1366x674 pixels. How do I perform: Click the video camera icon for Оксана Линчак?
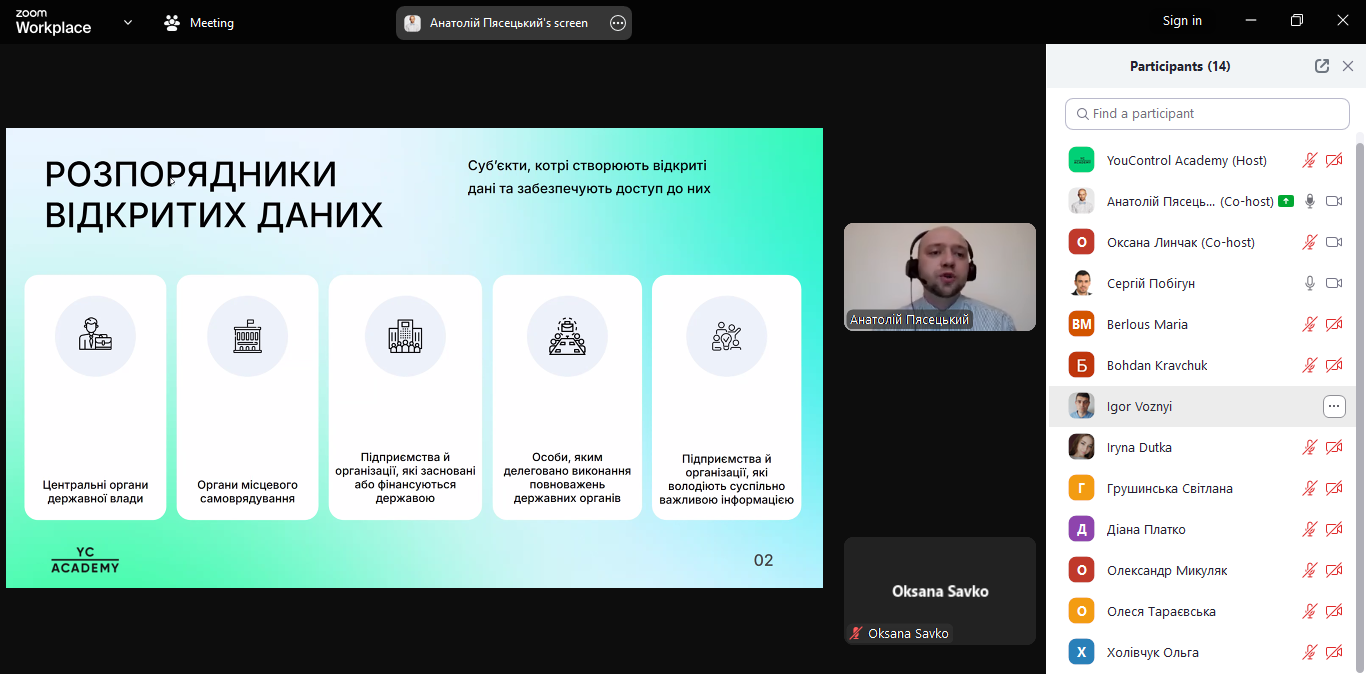click(x=1334, y=242)
